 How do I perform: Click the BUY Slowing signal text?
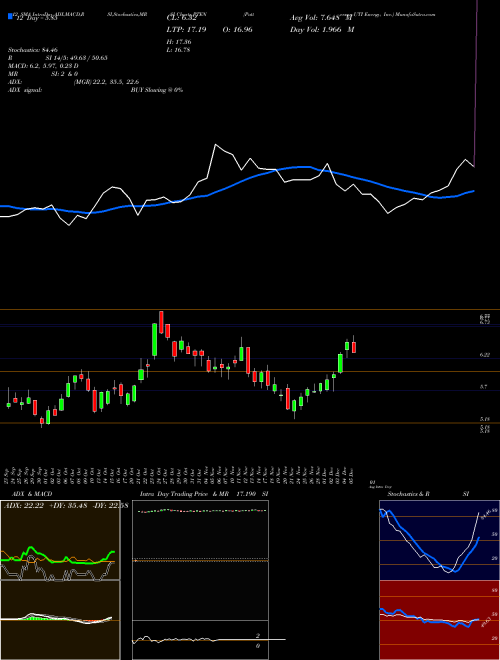click(x=157, y=90)
